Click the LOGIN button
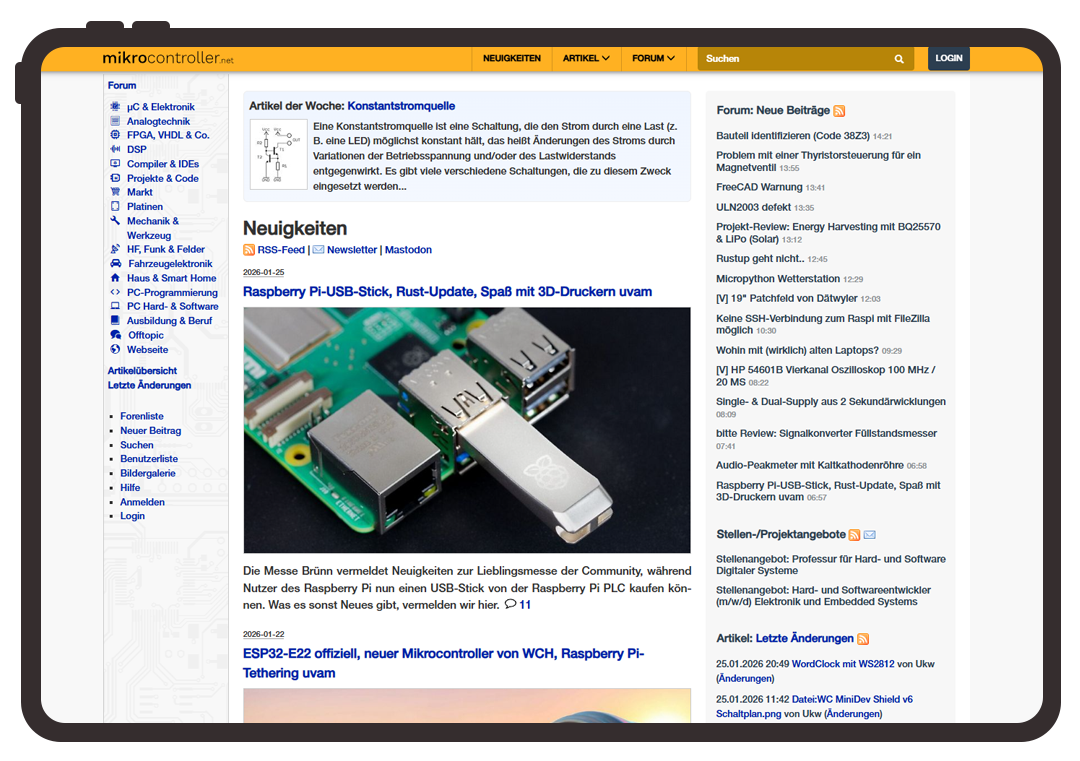This screenshot has width=1080, height=761. [948, 59]
